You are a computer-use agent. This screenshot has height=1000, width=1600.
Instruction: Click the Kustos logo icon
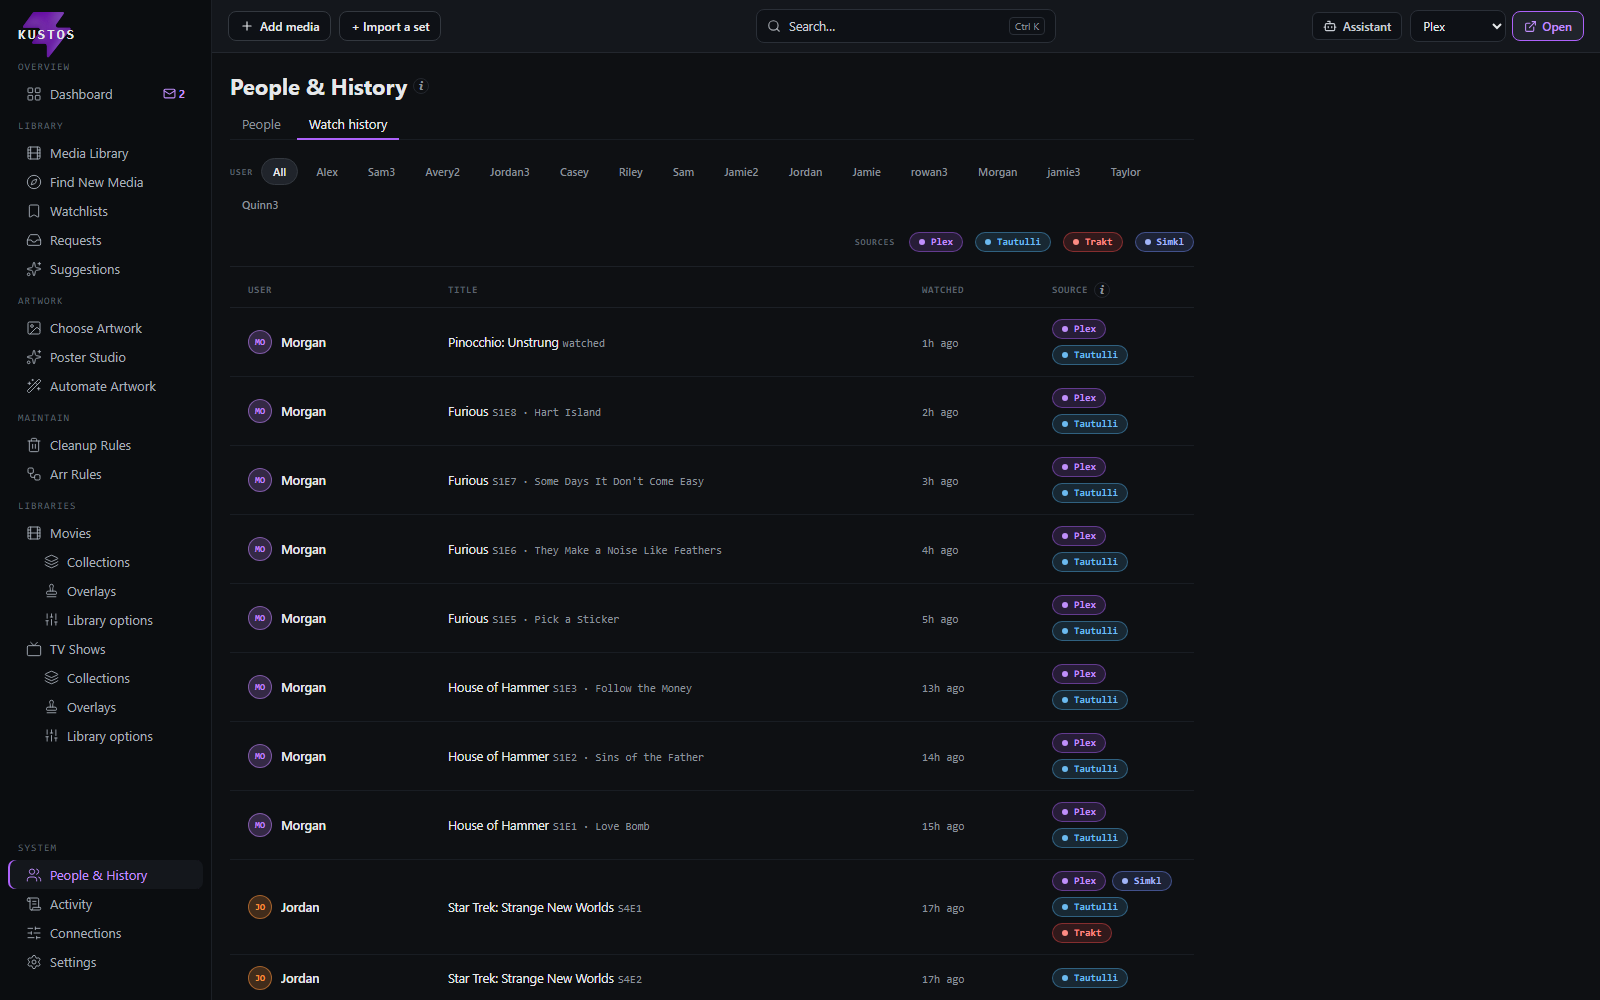click(x=46, y=33)
